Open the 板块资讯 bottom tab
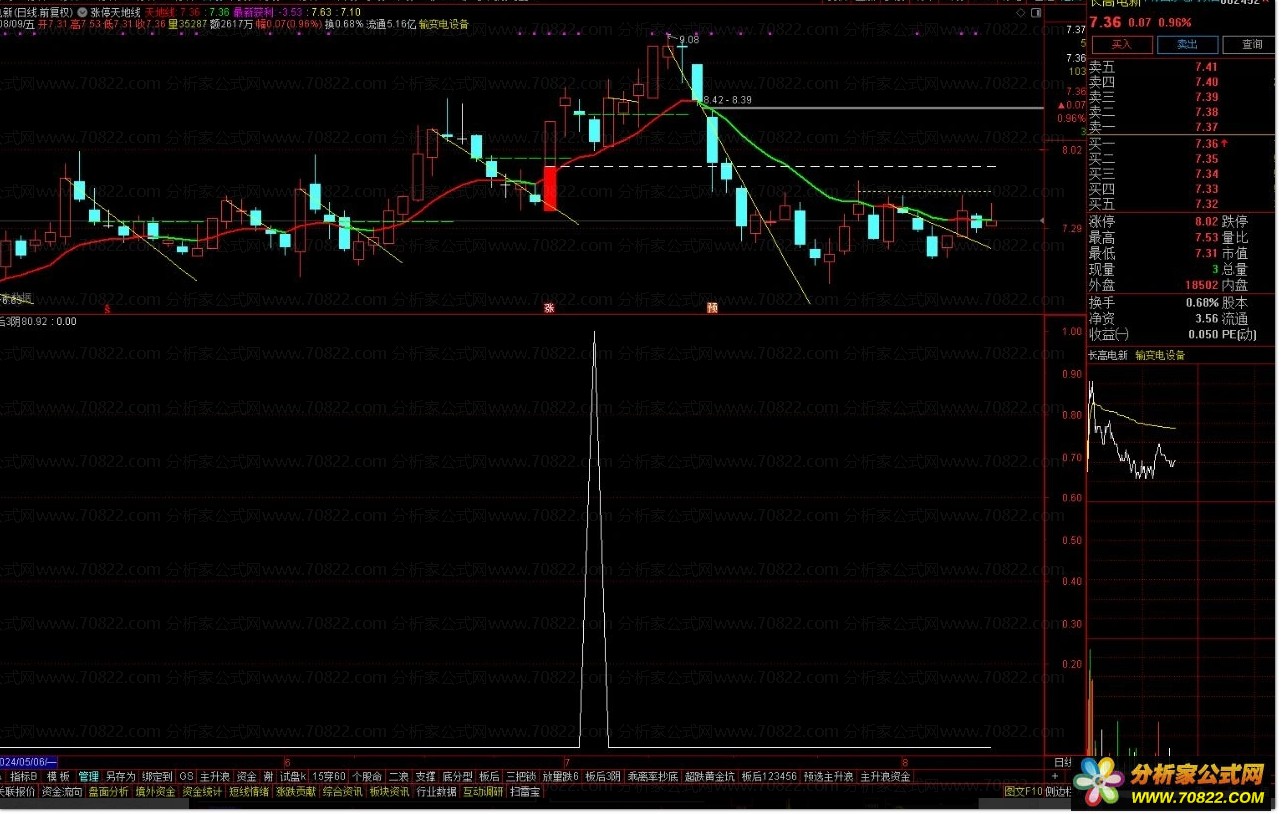The height and width of the screenshot is (814, 1281). (x=389, y=791)
